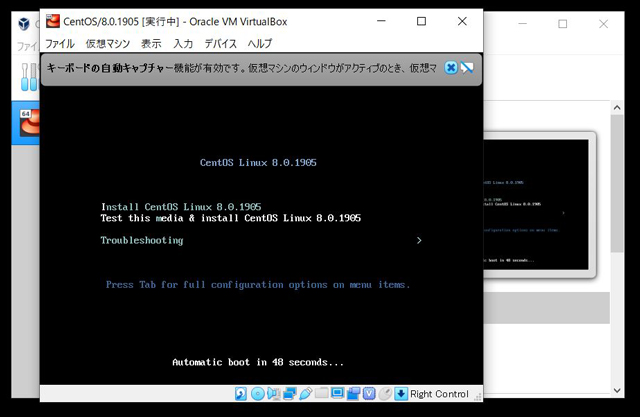640x417 pixels.
Task: Open the 仮想マシン menu
Action: (108, 43)
